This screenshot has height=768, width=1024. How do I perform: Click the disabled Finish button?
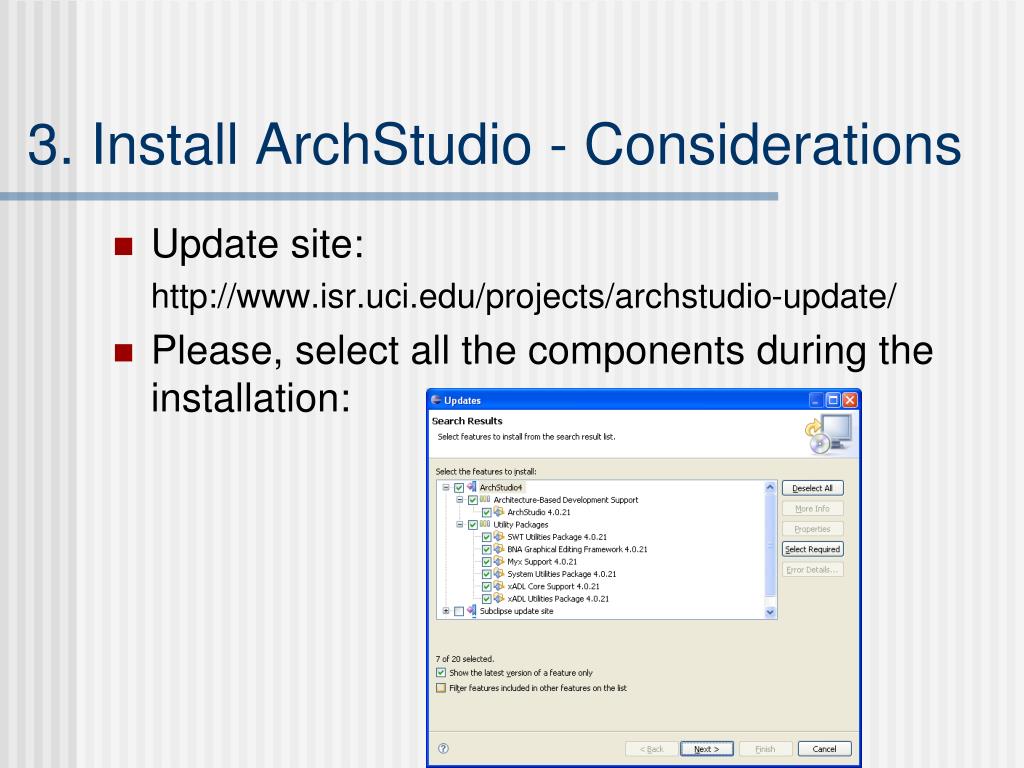tap(765, 749)
